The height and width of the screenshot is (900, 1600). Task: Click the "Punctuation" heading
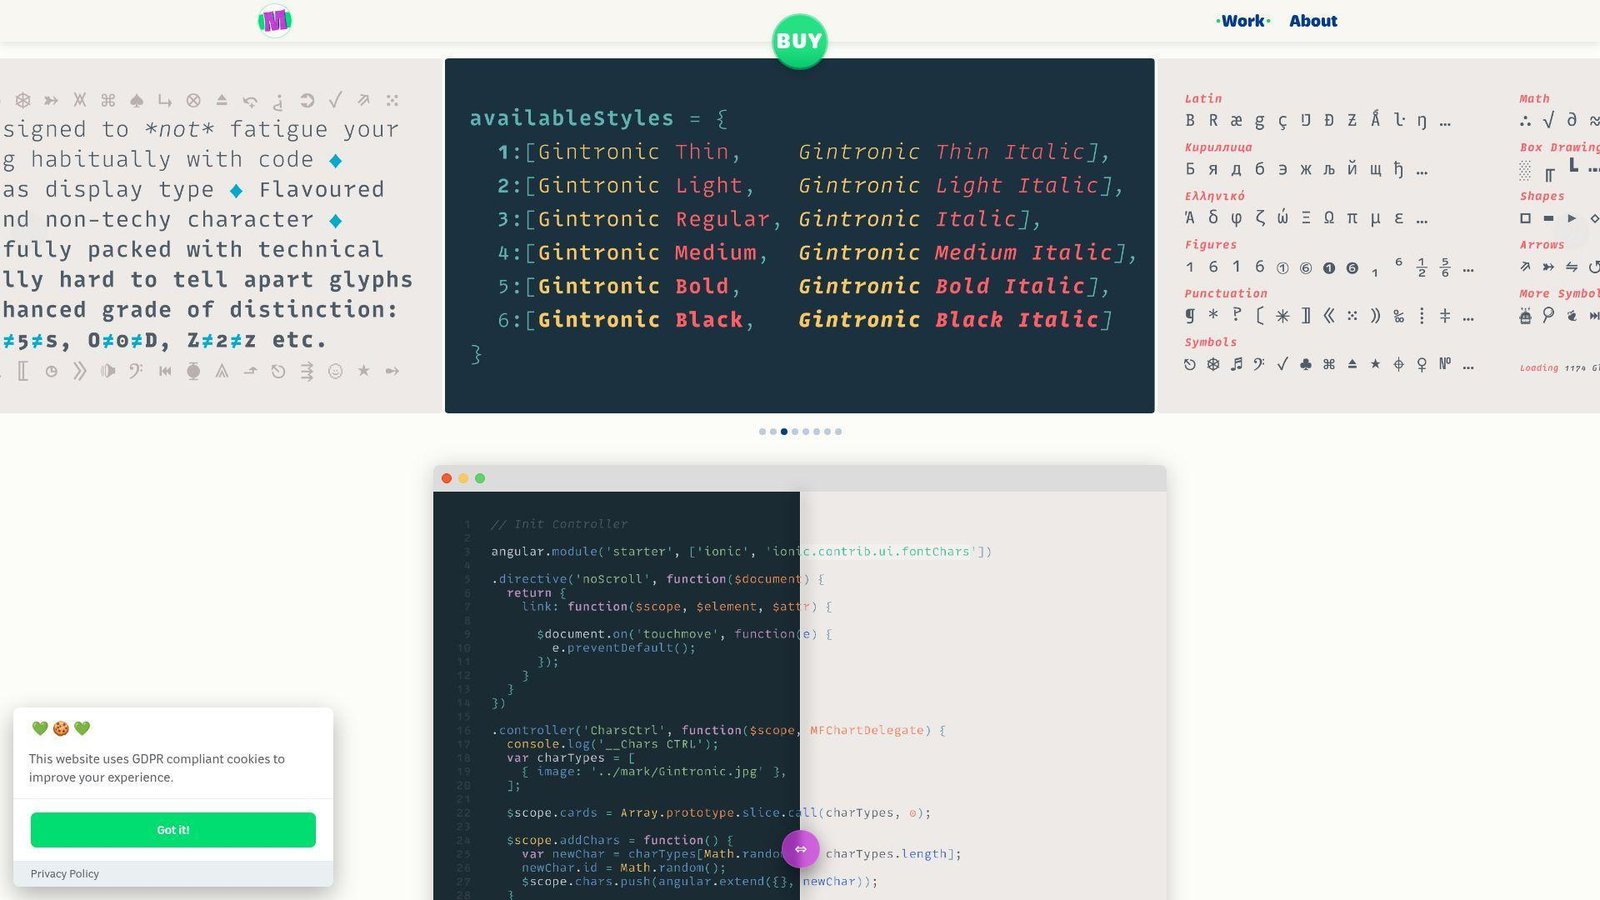pos(1225,293)
